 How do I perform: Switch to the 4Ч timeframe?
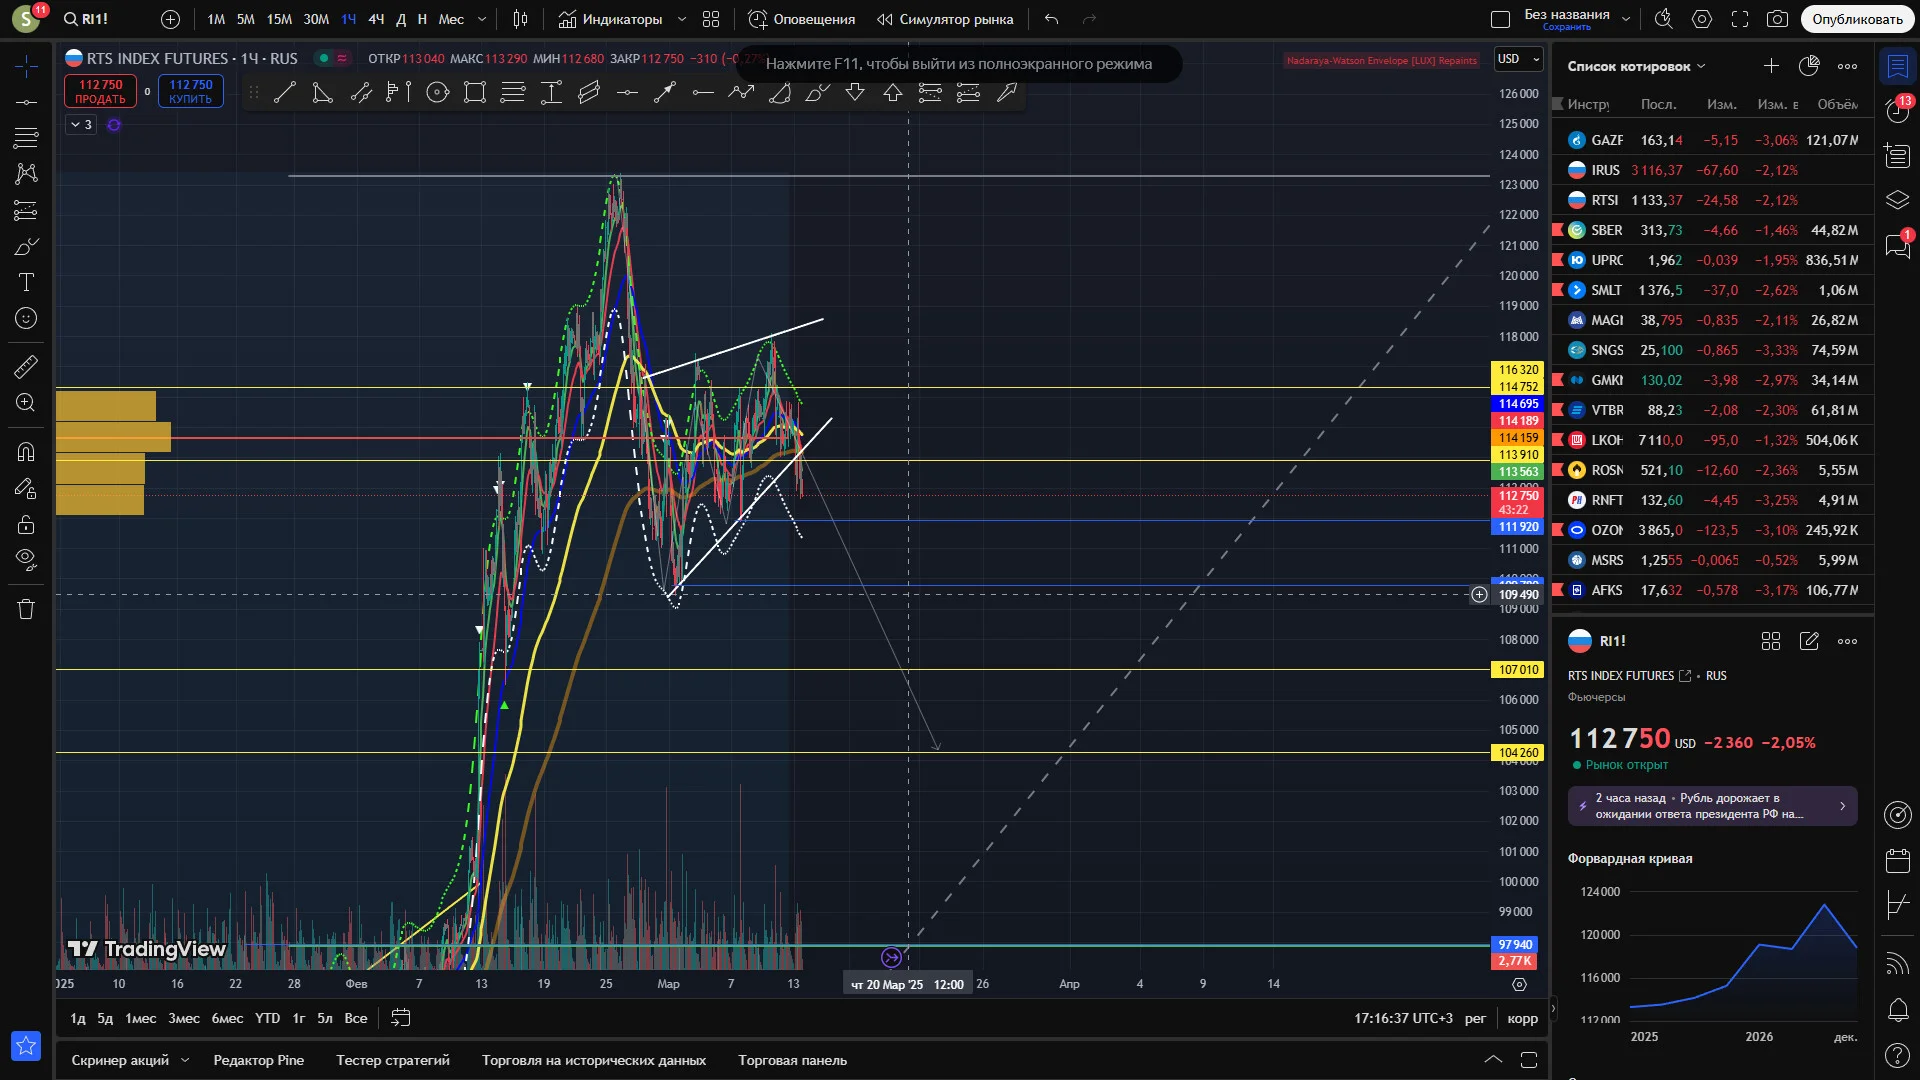(376, 19)
